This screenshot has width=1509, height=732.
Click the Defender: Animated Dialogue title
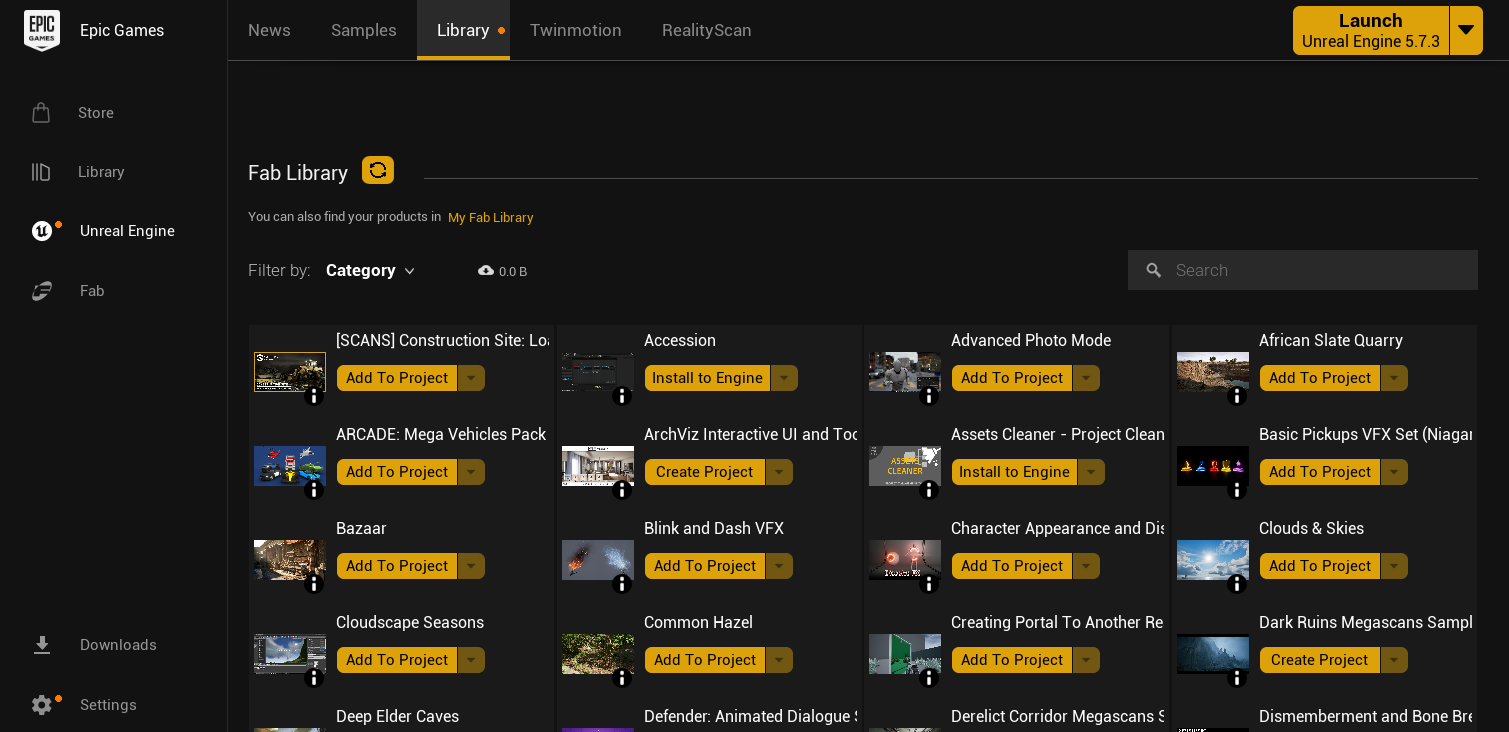751,716
